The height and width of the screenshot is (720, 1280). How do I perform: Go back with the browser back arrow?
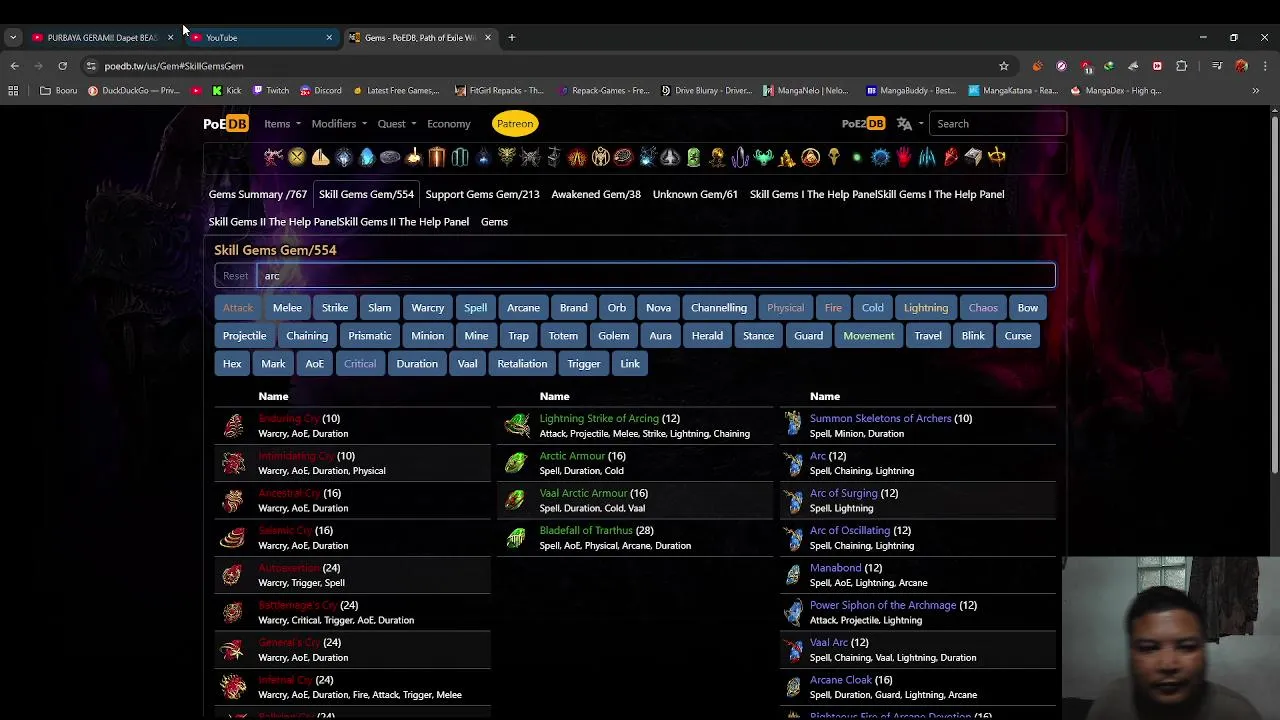click(14, 66)
